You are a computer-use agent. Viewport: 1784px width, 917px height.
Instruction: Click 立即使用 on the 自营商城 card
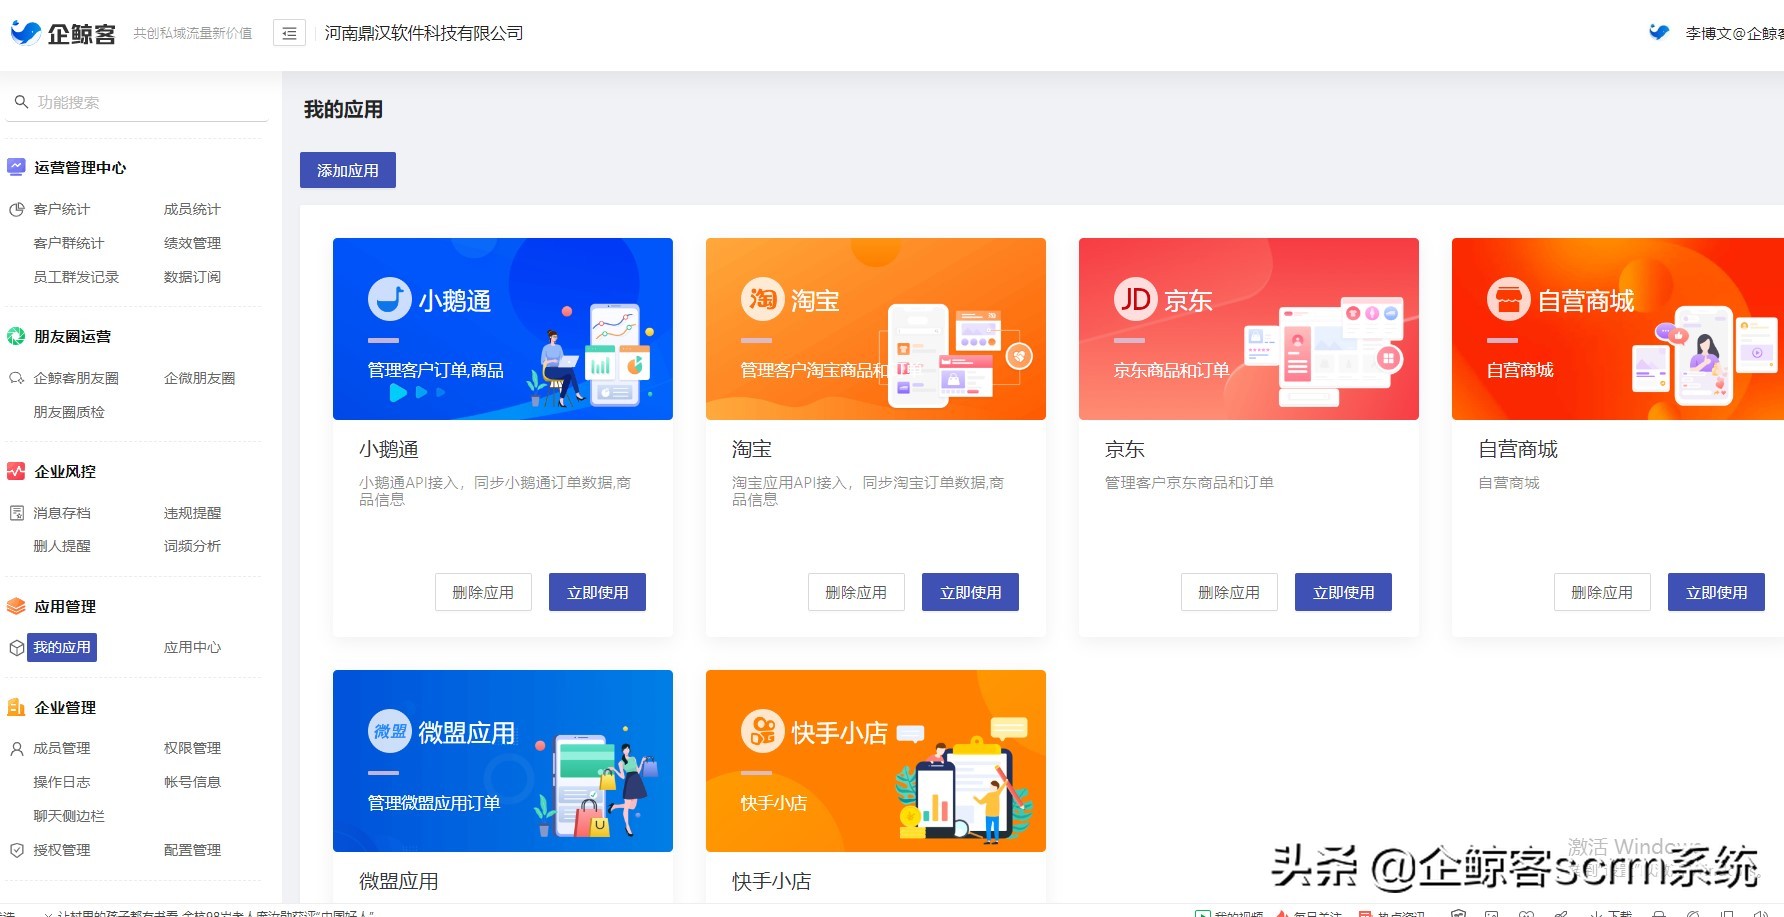1716,592
